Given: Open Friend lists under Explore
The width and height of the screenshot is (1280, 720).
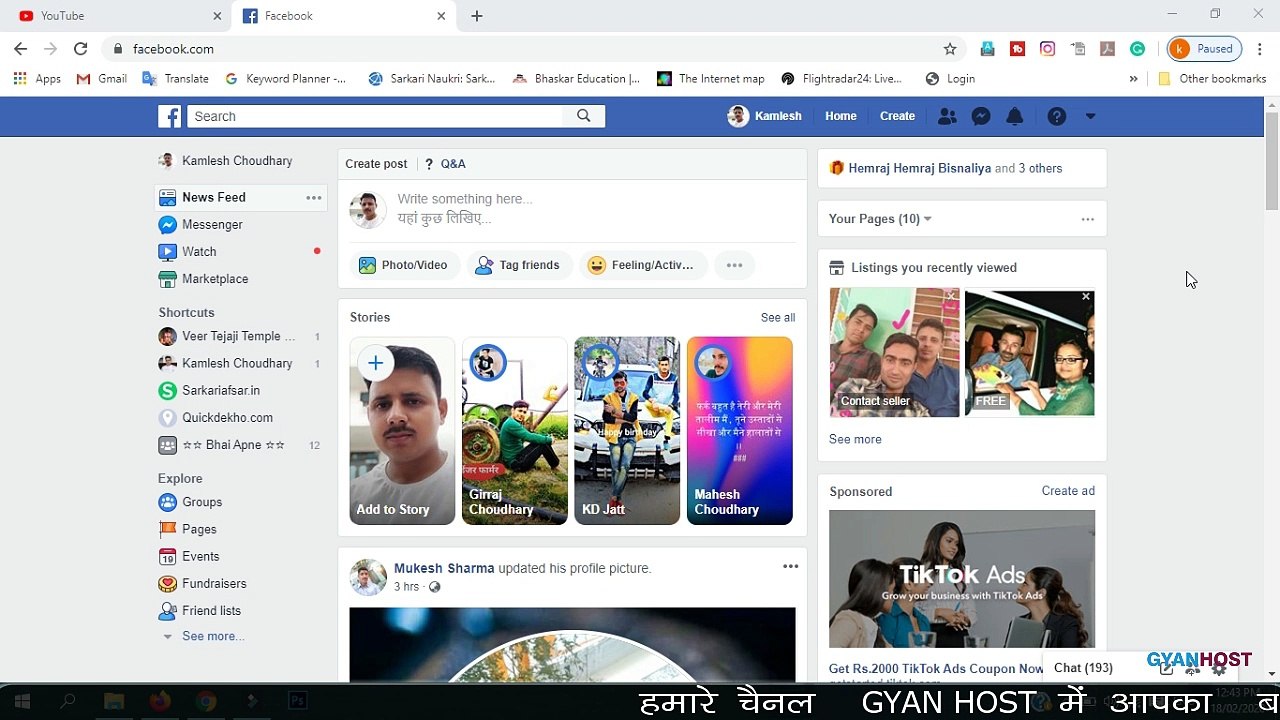Looking at the screenshot, I should [211, 610].
